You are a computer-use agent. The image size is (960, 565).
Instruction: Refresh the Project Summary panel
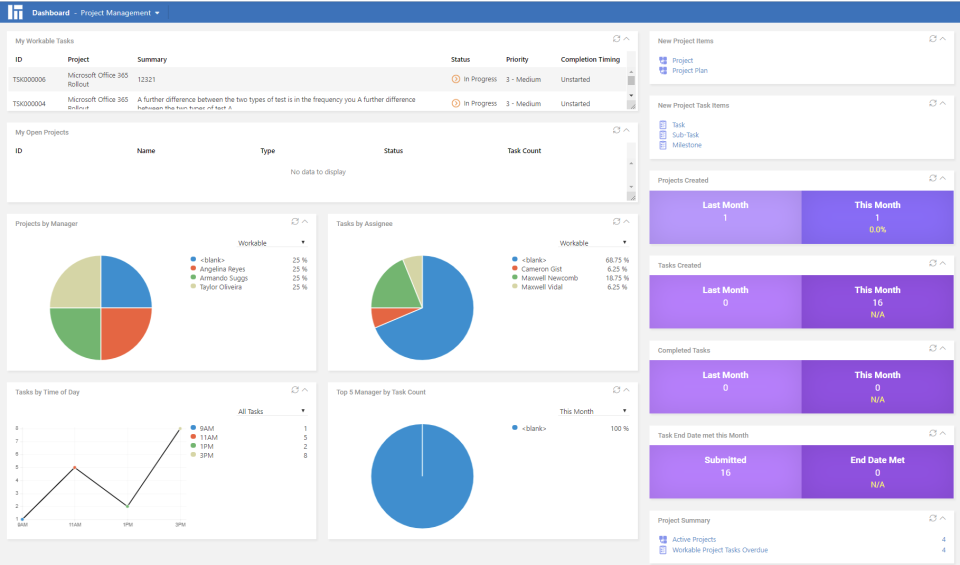pyautogui.click(x=933, y=518)
